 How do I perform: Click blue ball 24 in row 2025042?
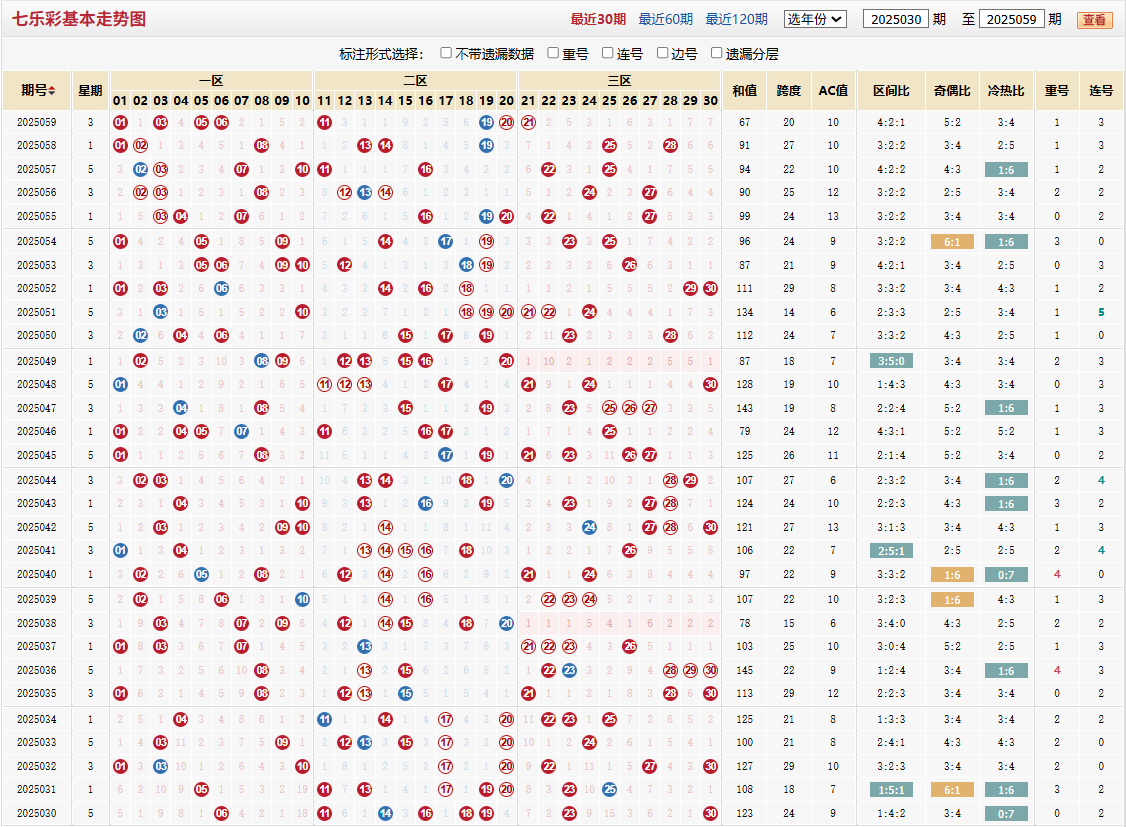pyautogui.click(x=590, y=527)
